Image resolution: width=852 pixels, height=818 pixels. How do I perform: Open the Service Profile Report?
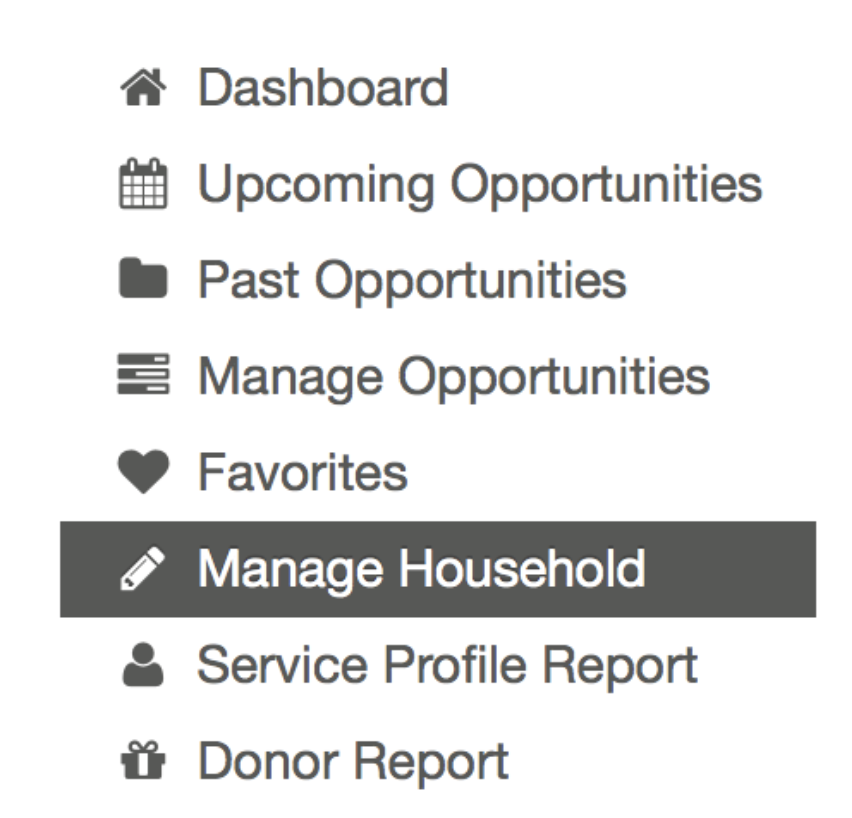click(x=446, y=666)
